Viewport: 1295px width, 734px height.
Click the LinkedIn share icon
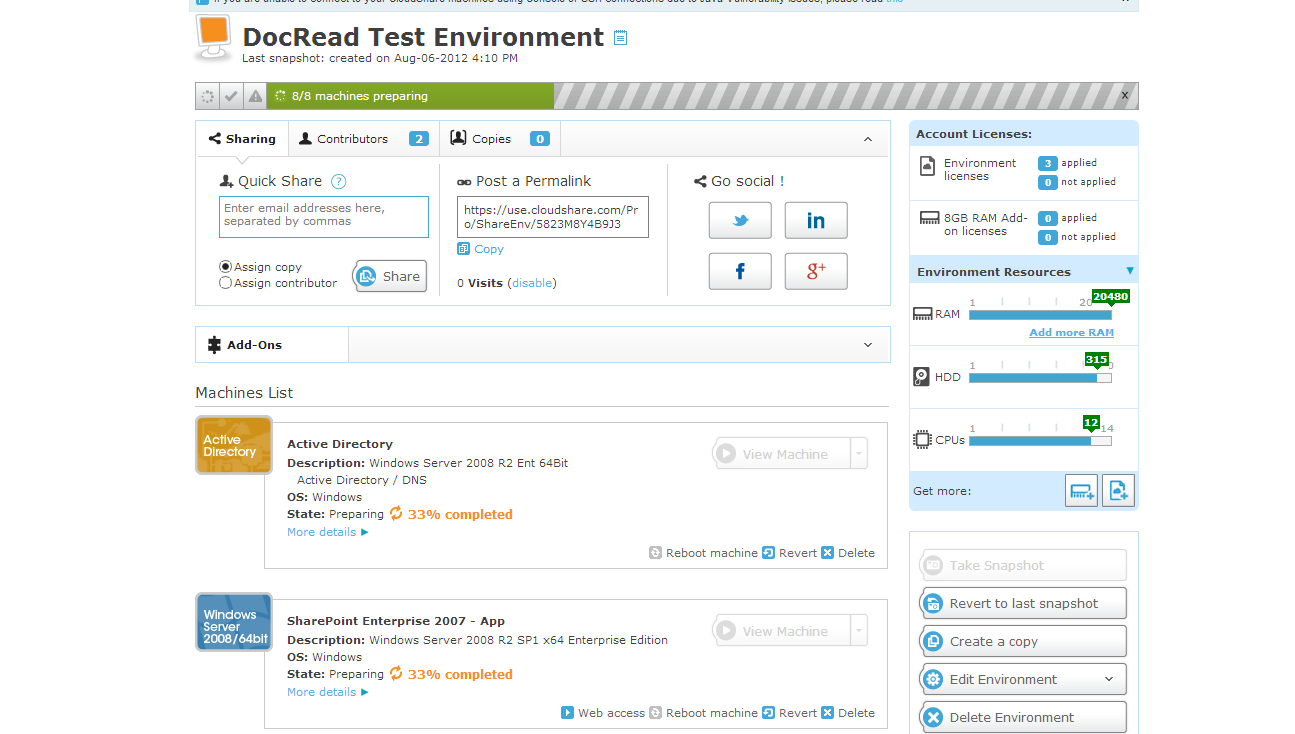tap(815, 221)
